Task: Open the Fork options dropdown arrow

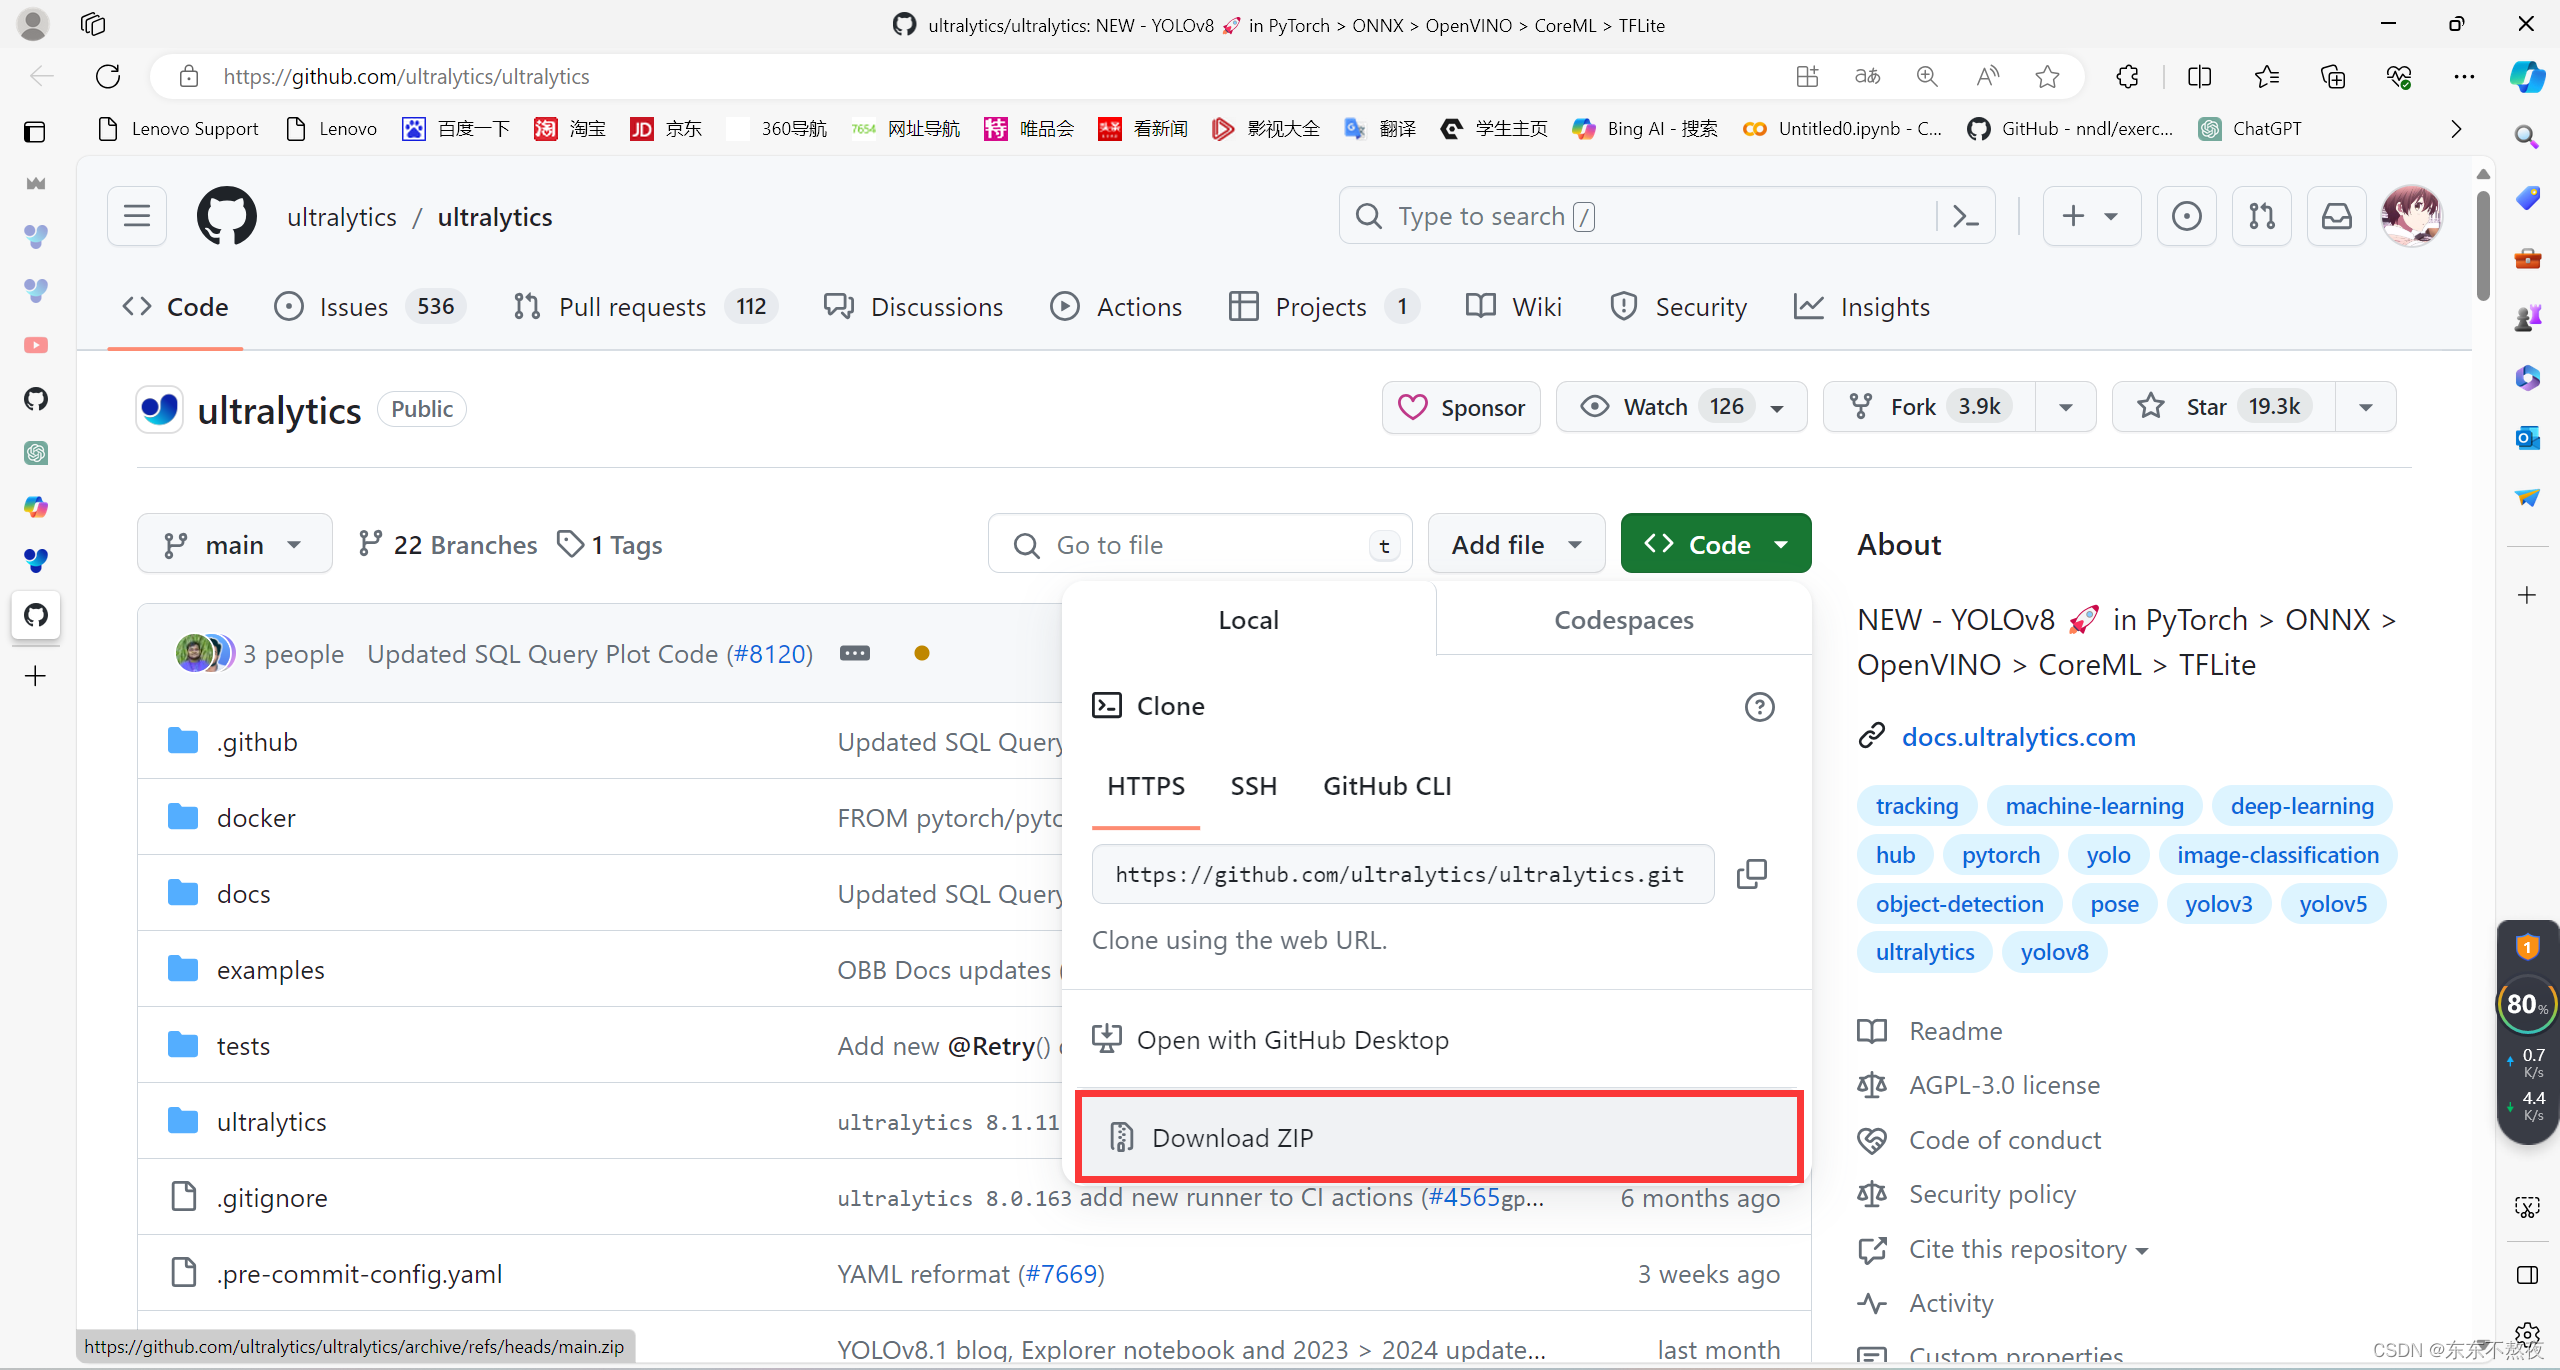Action: pyautogui.click(x=2066, y=407)
